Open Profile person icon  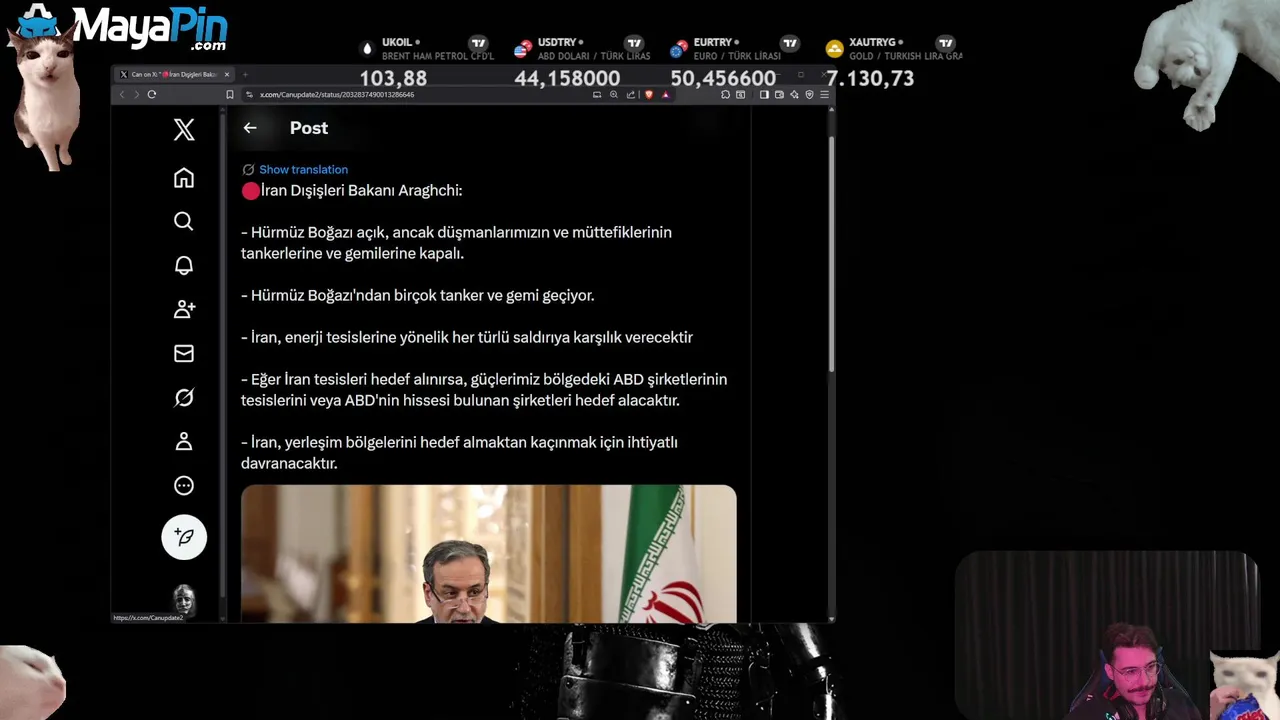click(184, 441)
